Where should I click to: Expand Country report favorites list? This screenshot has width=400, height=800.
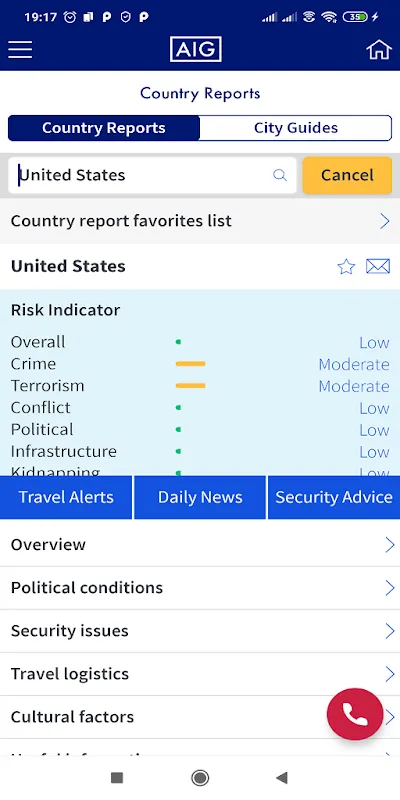200,221
